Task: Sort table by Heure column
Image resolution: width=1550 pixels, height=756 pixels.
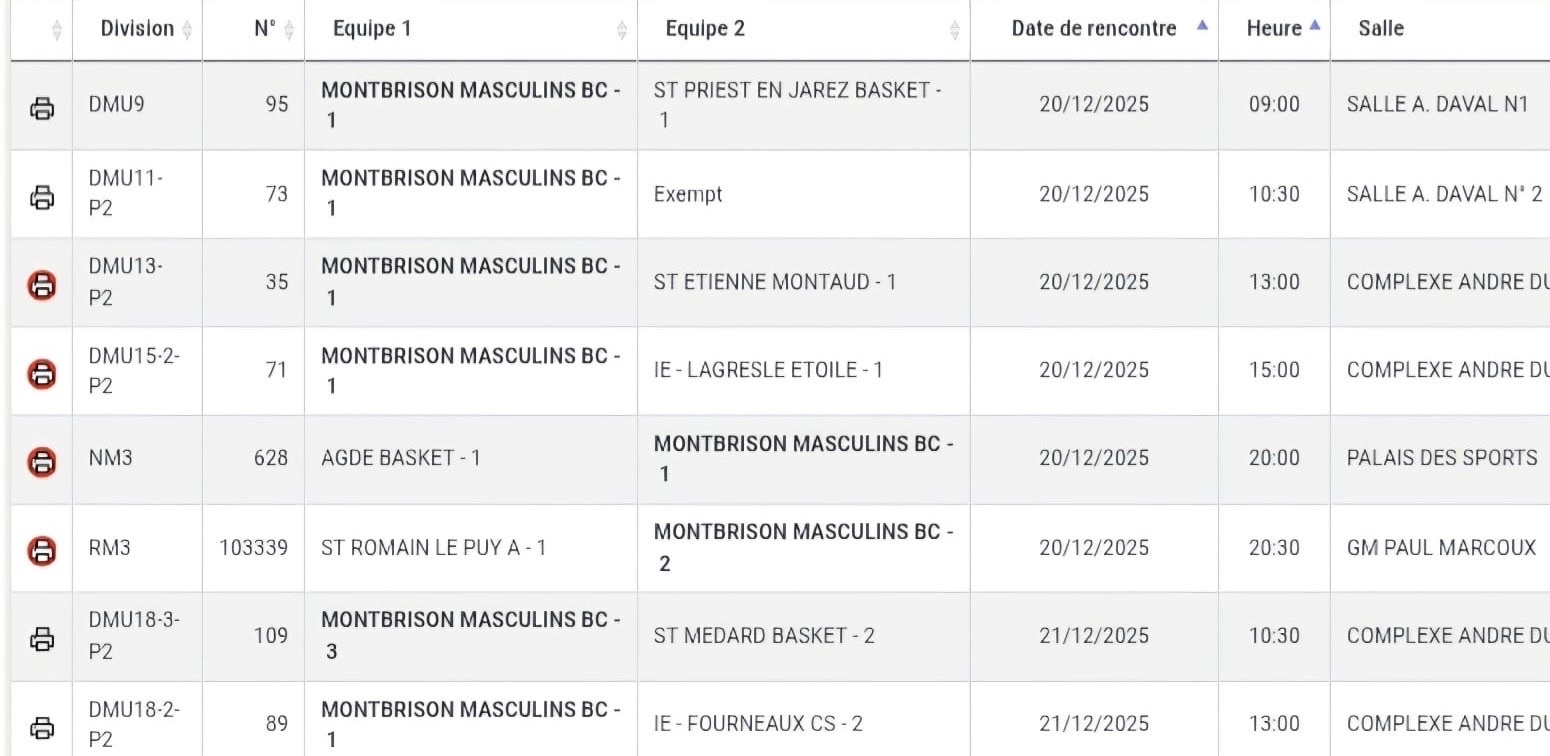Action: (x=1273, y=29)
